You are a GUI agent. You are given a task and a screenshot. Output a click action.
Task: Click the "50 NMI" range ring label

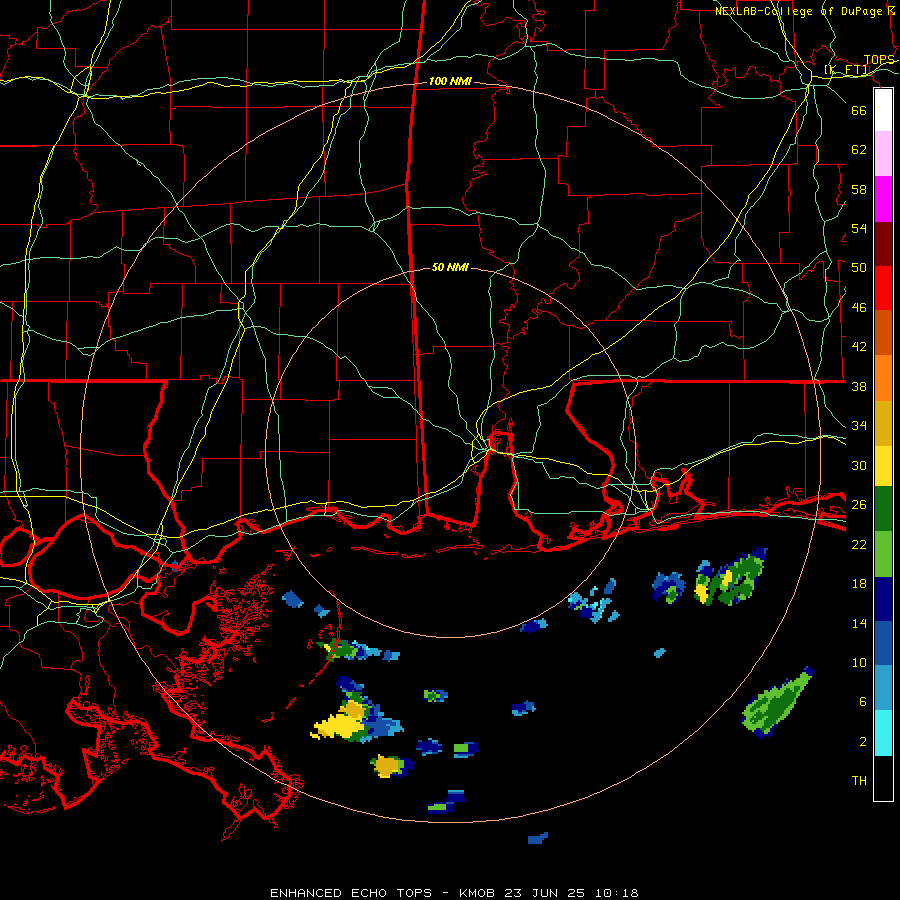450,267
